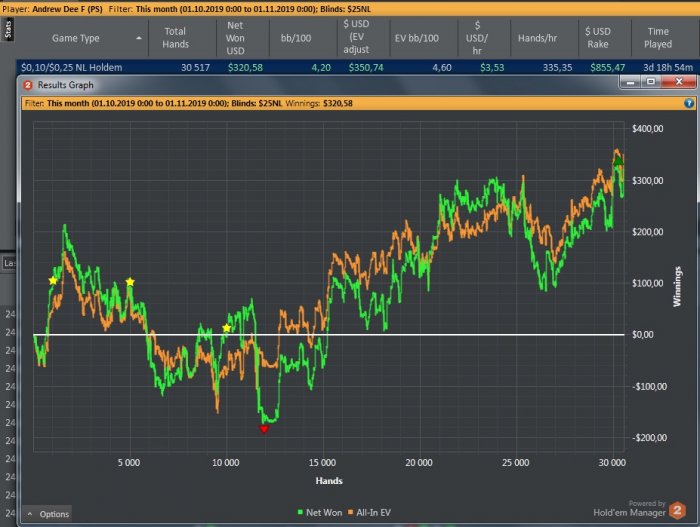Click the red downswing marker on graph
This screenshot has height=527, width=700.
pos(264,429)
